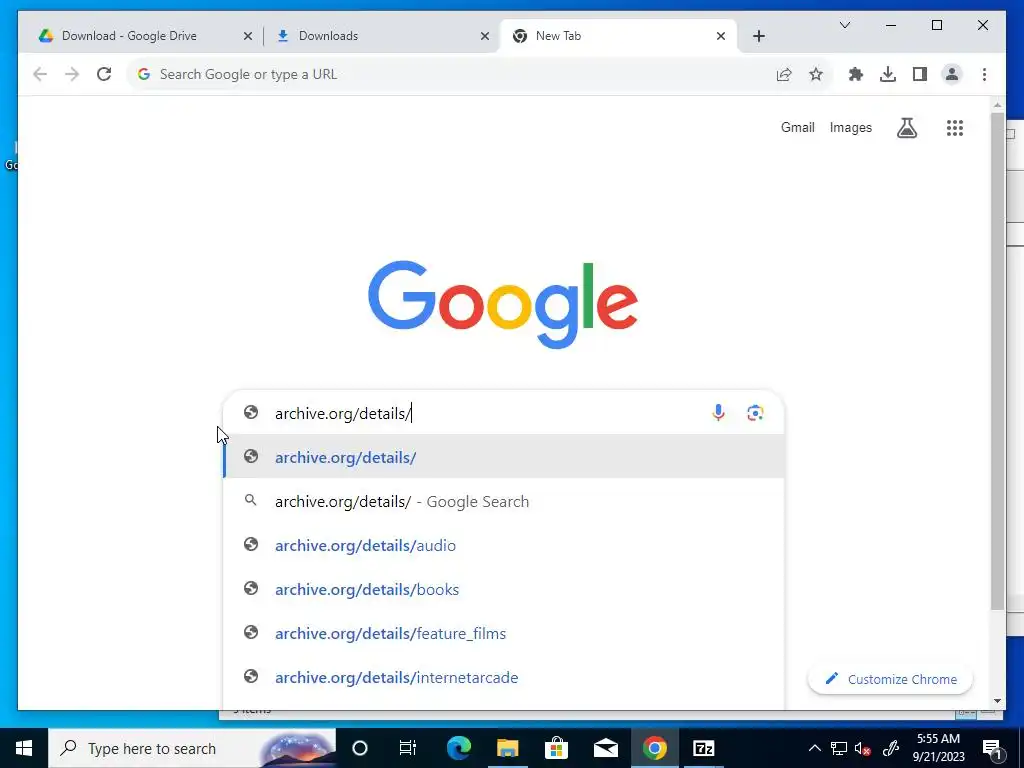Open a new tab with plus button
The height and width of the screenshot is (768, 1024).
click(x=758, y=36)
